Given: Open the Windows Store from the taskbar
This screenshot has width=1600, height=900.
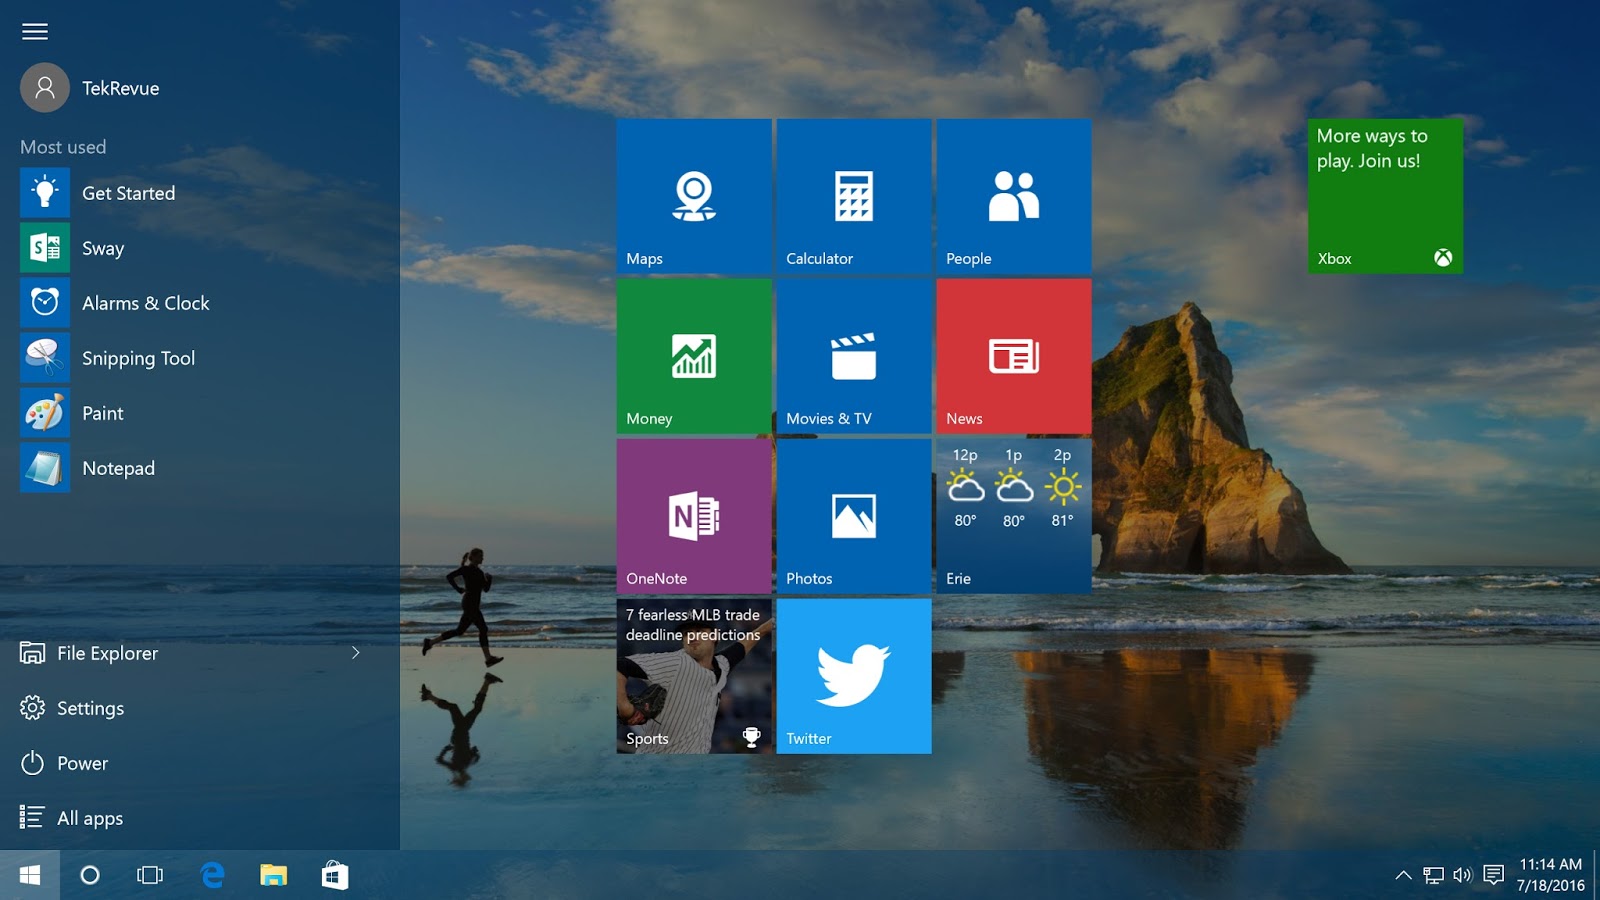Looking at the screenshot, I should tap(333, 874).
